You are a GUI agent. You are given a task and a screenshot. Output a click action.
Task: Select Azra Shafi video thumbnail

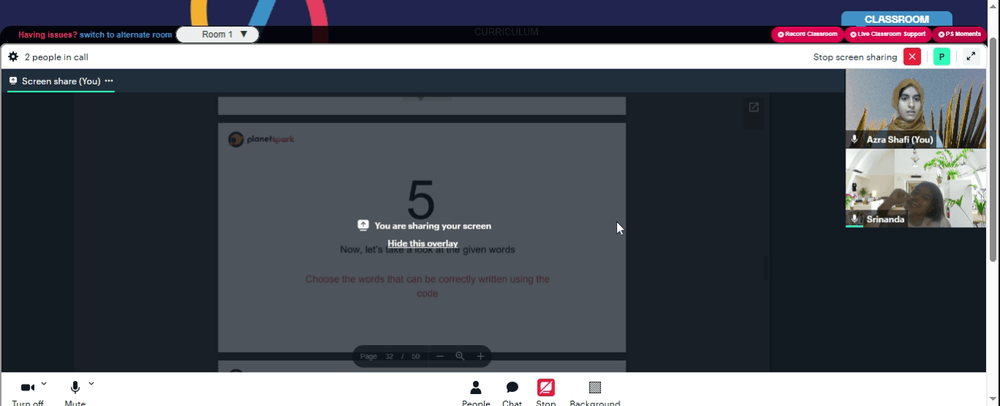click(x=915, y=108)
